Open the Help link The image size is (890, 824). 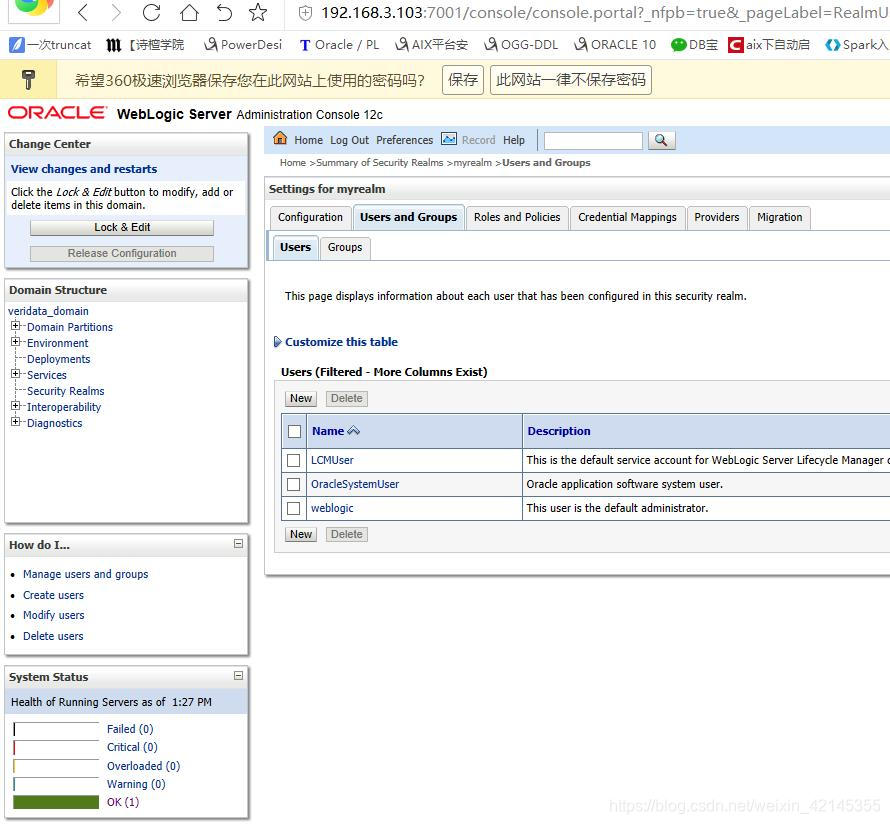click(x=514, y=140)
